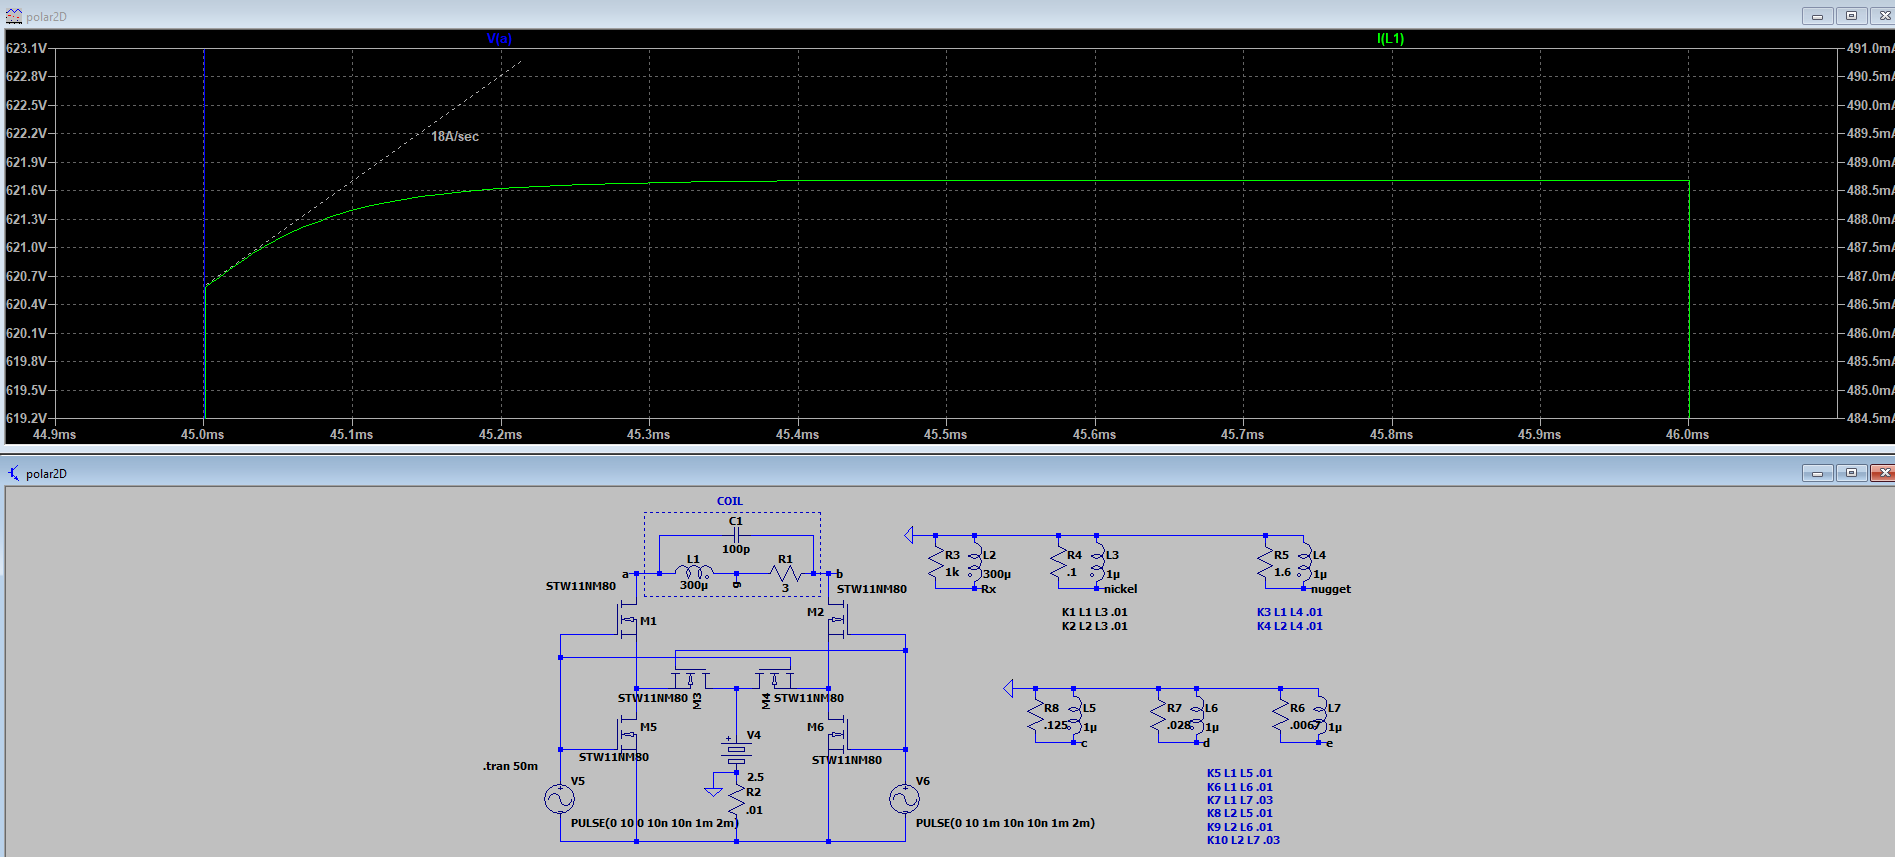Click the resistor R3 1k symbol
Screen dimensions: 1895x857
pos(937,564)
